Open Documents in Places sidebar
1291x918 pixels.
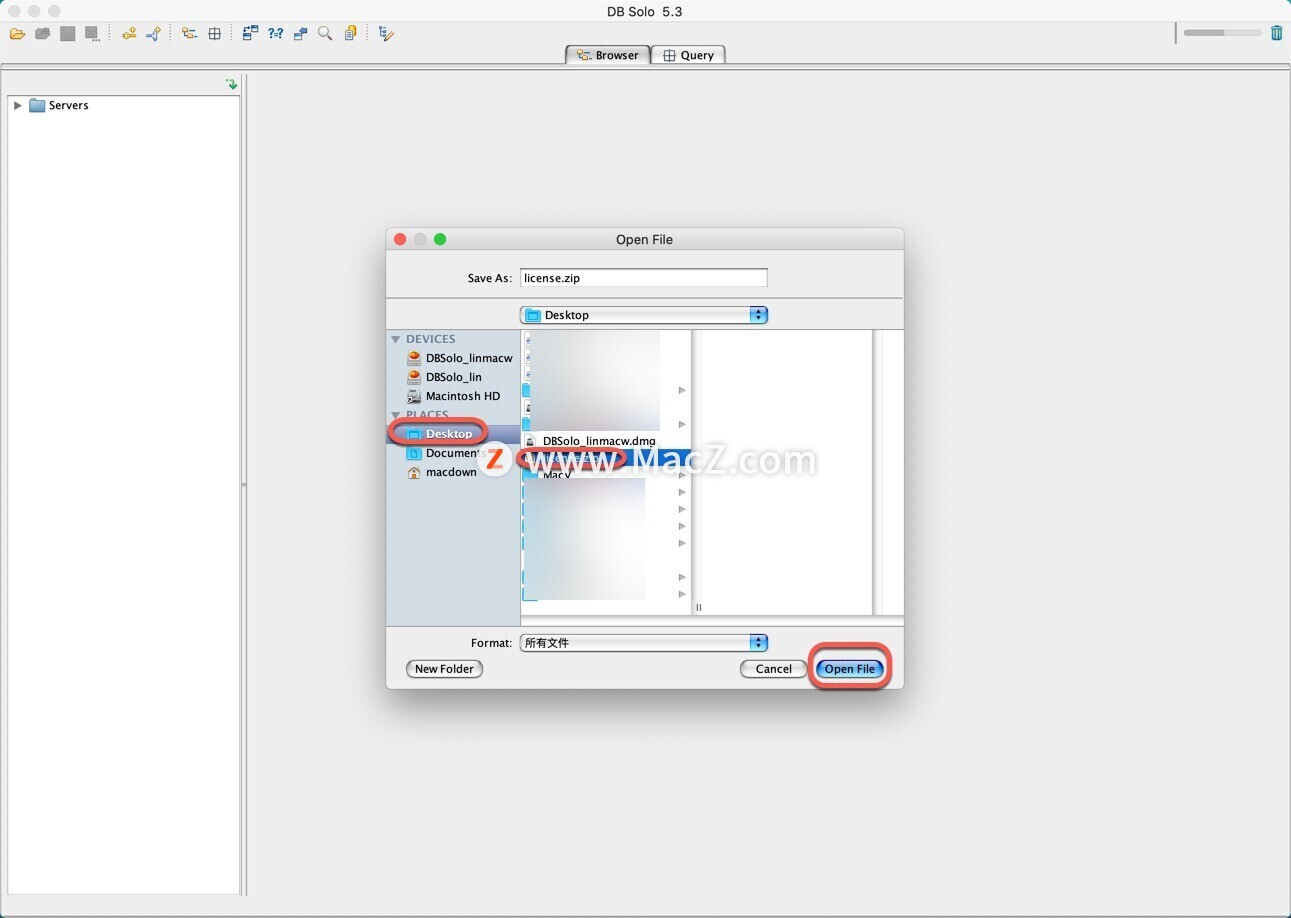coord(446,453)
